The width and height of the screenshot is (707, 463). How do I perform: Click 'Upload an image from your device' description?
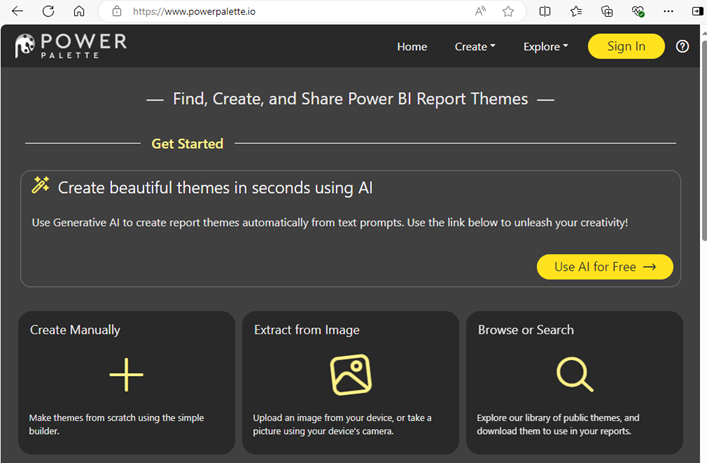point(342,424)
